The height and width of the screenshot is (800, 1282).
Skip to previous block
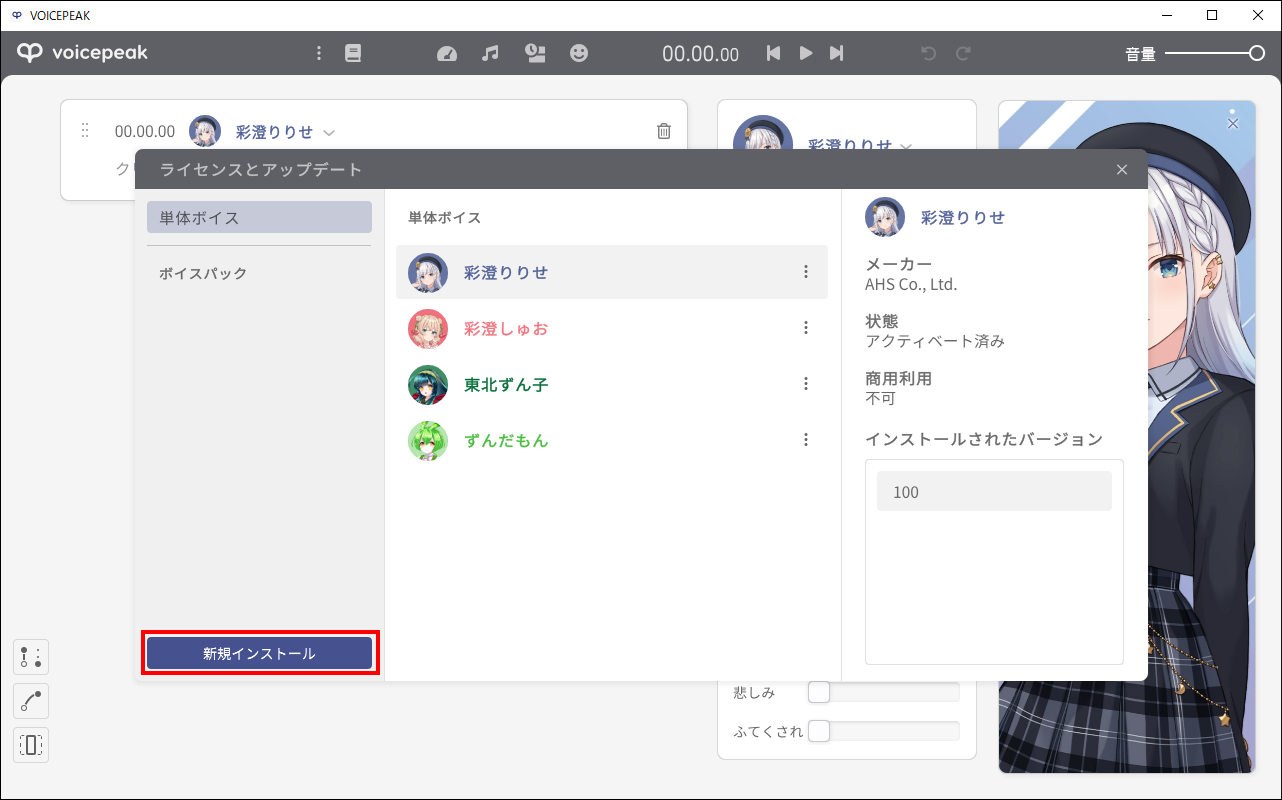pyautogui.click(x=773, y=53)
